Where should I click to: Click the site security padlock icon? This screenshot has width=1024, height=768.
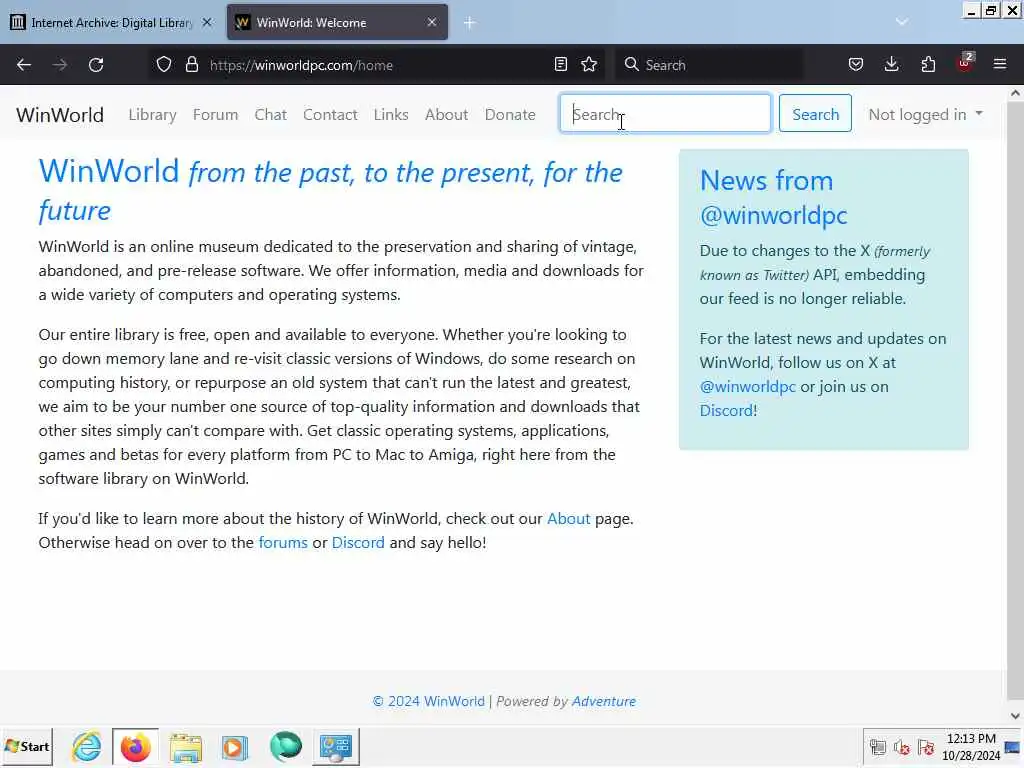pyautogui.click(x=191, y=65)
